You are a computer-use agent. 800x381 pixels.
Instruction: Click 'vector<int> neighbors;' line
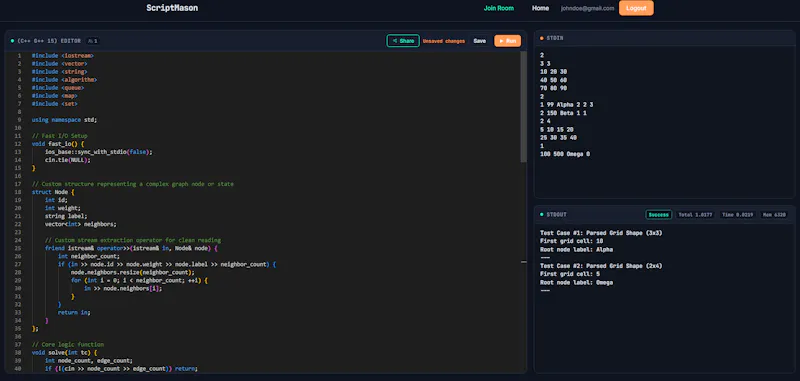tap(80, 224)
